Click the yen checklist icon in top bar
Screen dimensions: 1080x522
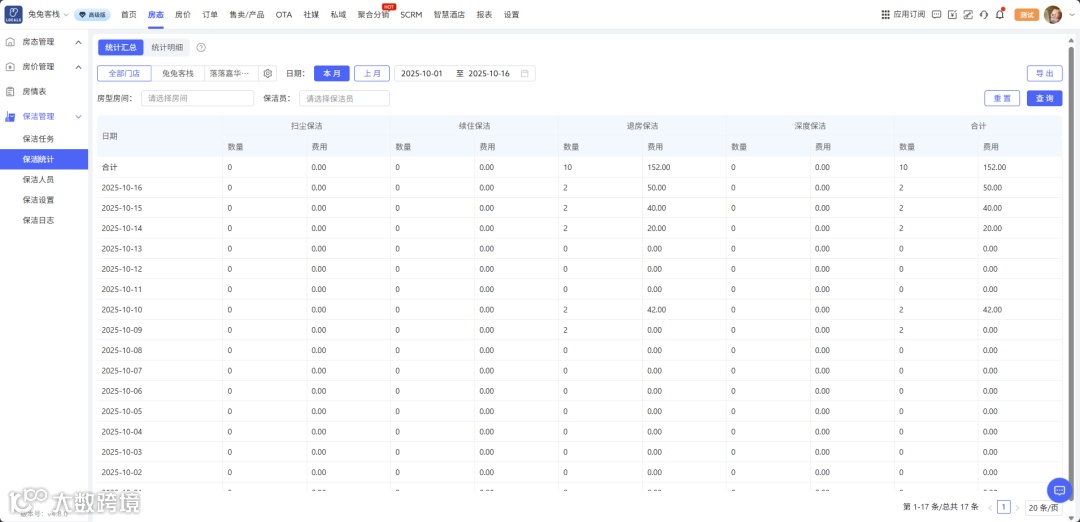(953, 14)
